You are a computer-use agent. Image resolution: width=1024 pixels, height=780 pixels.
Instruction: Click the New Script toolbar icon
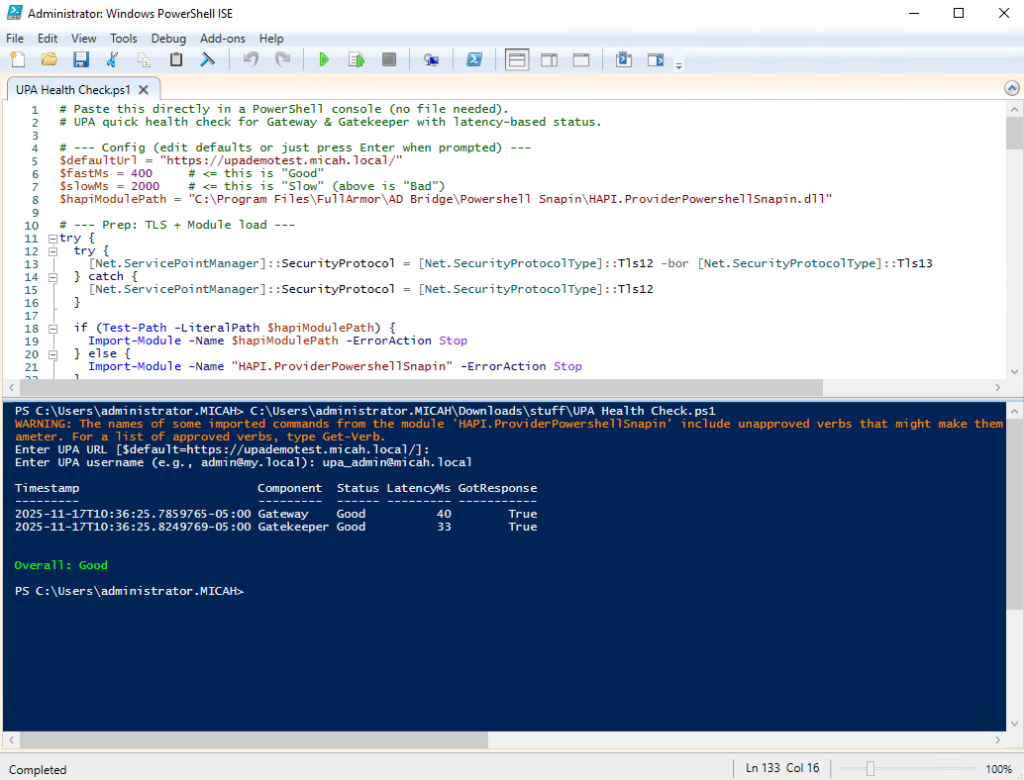tap(17, 60)
